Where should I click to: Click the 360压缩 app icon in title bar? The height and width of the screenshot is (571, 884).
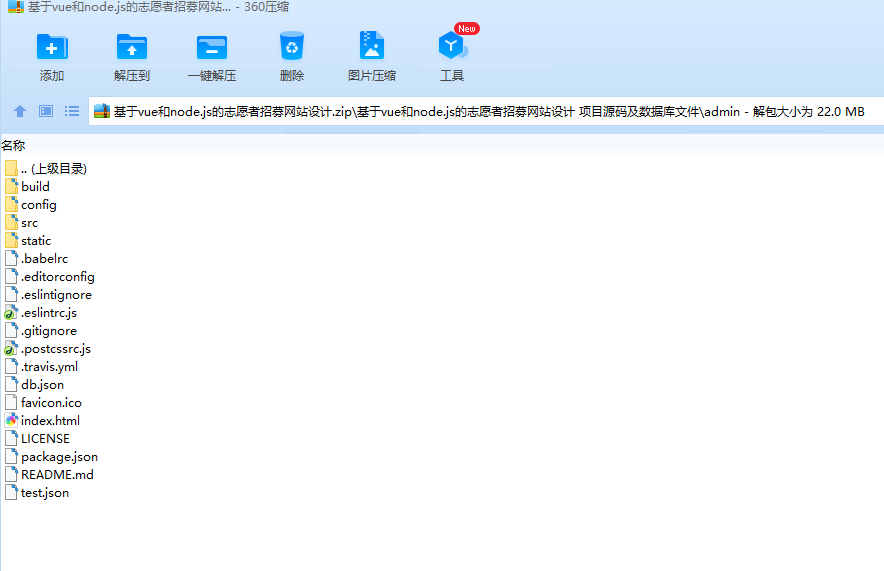[x=15, y=7]
